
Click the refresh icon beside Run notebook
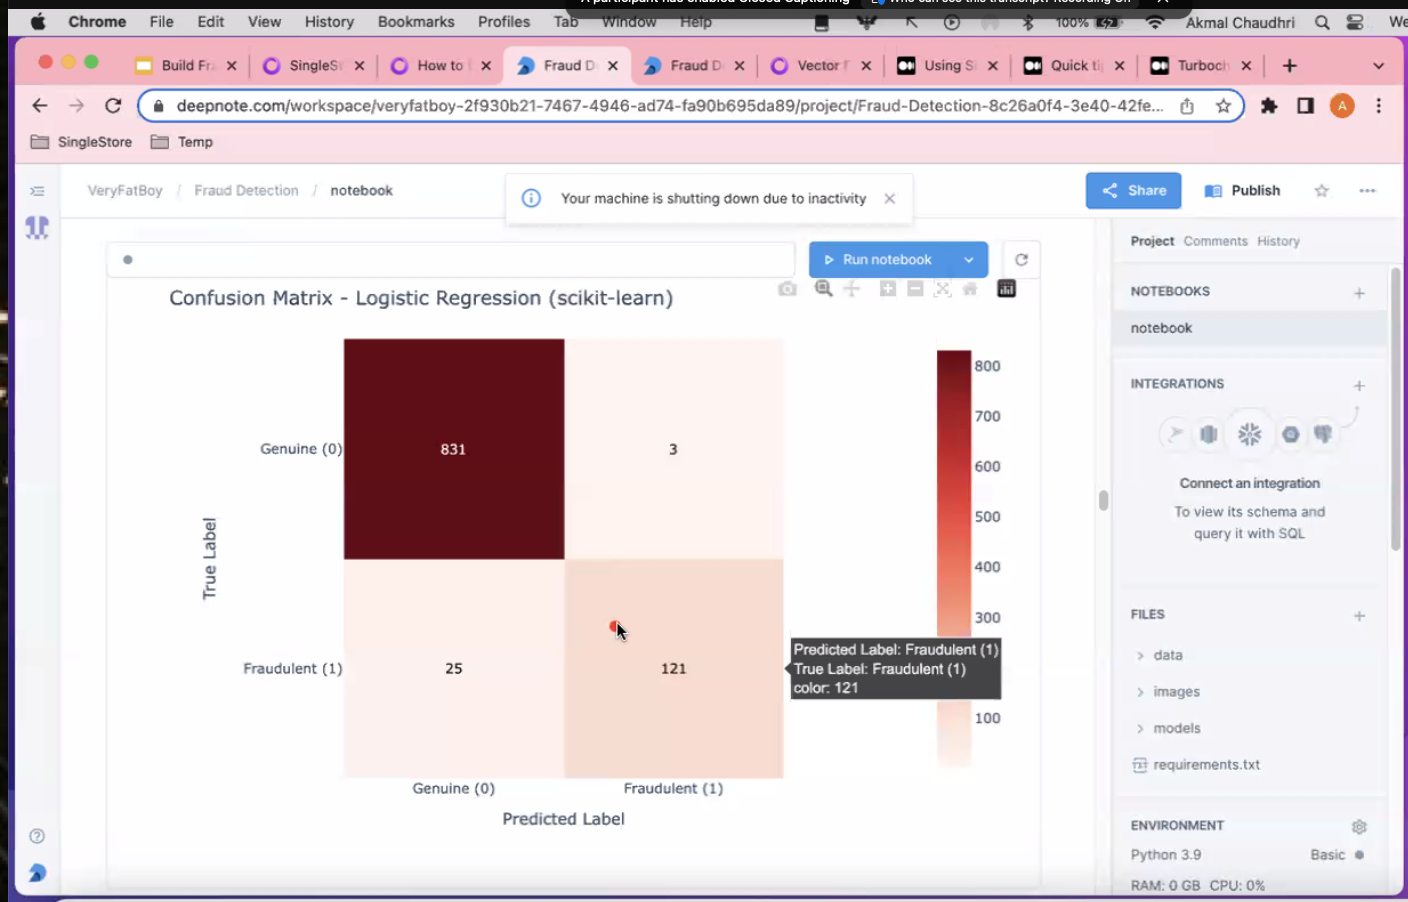1021,260
